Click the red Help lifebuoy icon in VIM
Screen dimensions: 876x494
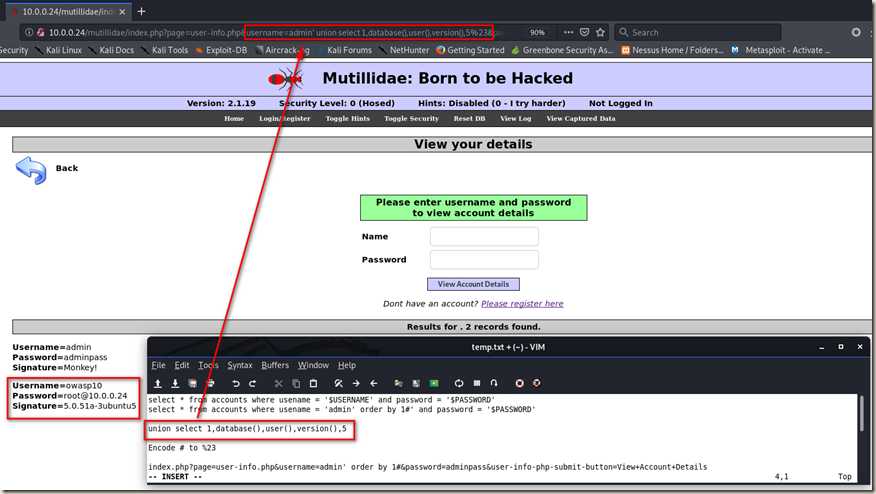(520, 383)
